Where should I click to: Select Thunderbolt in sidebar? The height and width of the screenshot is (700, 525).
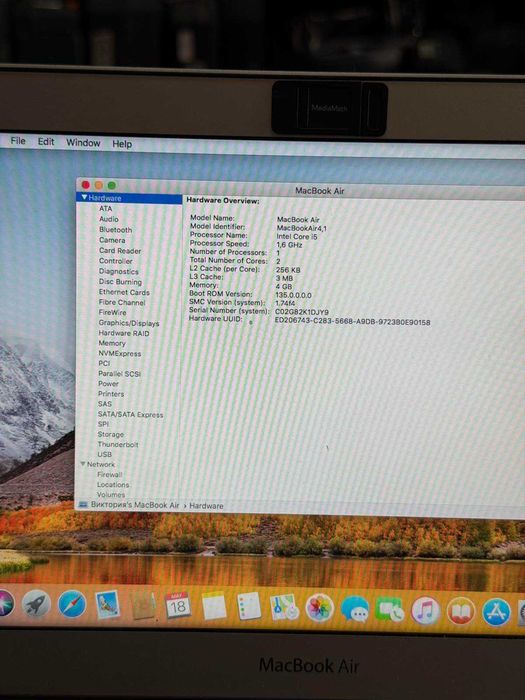coord(118,444)
